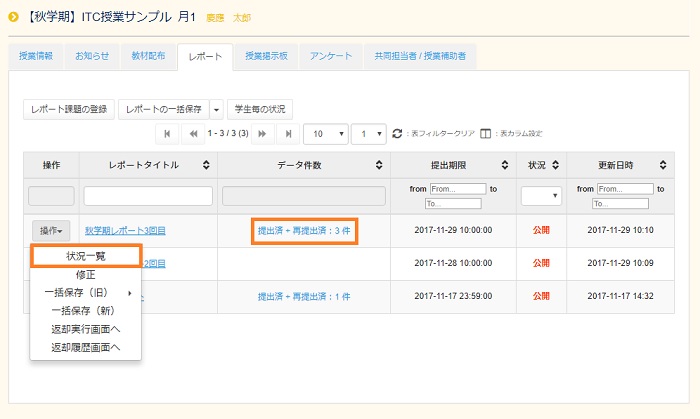Open the アンケート tab
Viewport: 700px width, 419px height.
pos(330,57)
